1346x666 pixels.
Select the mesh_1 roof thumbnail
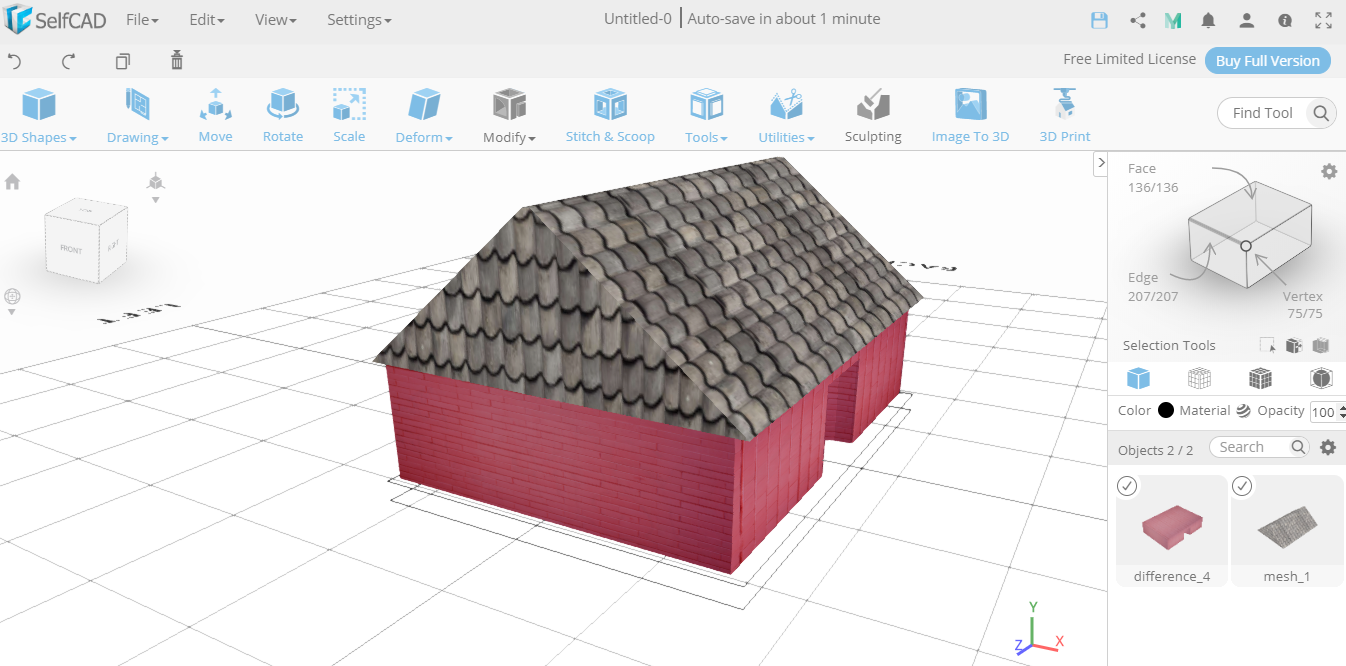pyautogui.click(x=1287, y=530)
